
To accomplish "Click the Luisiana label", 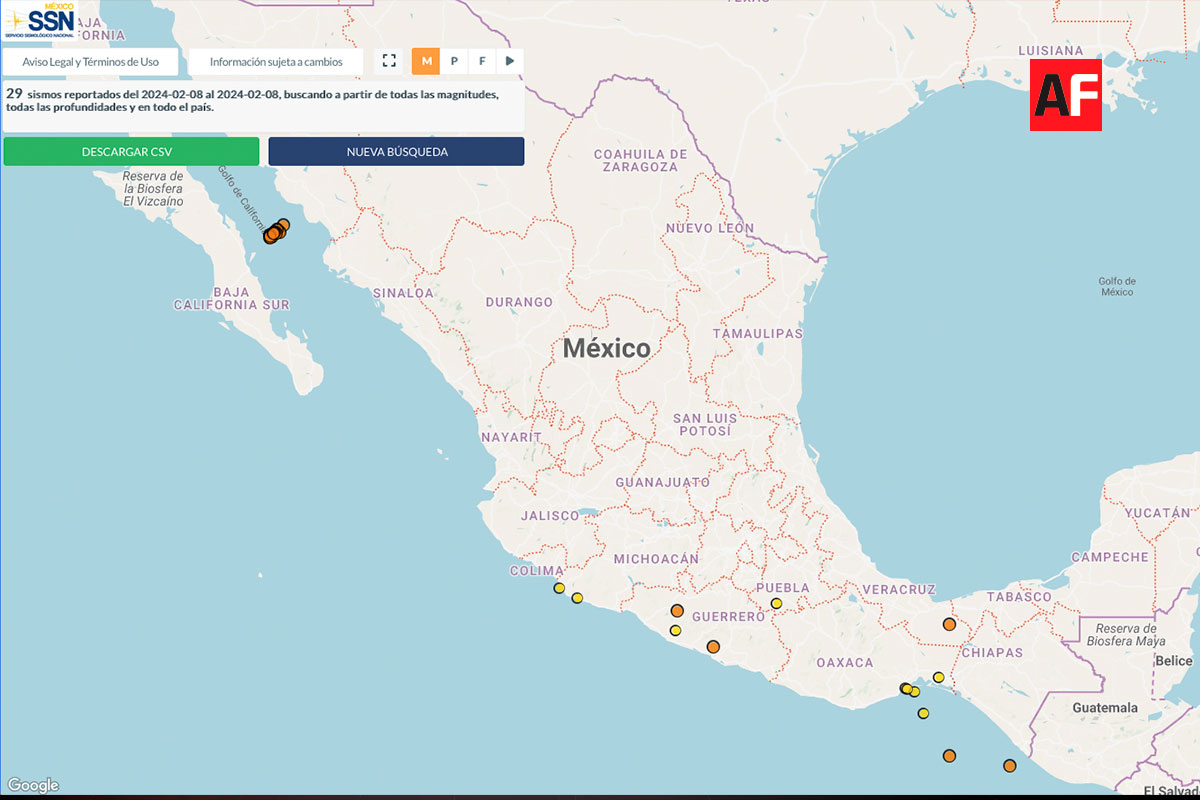I will 1050,50.
